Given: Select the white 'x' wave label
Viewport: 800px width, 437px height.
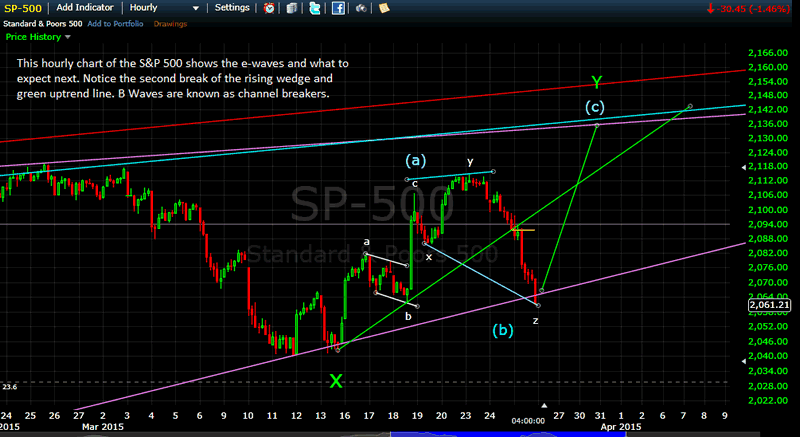Looking at the screenshot, I should [x=429, y=257].
